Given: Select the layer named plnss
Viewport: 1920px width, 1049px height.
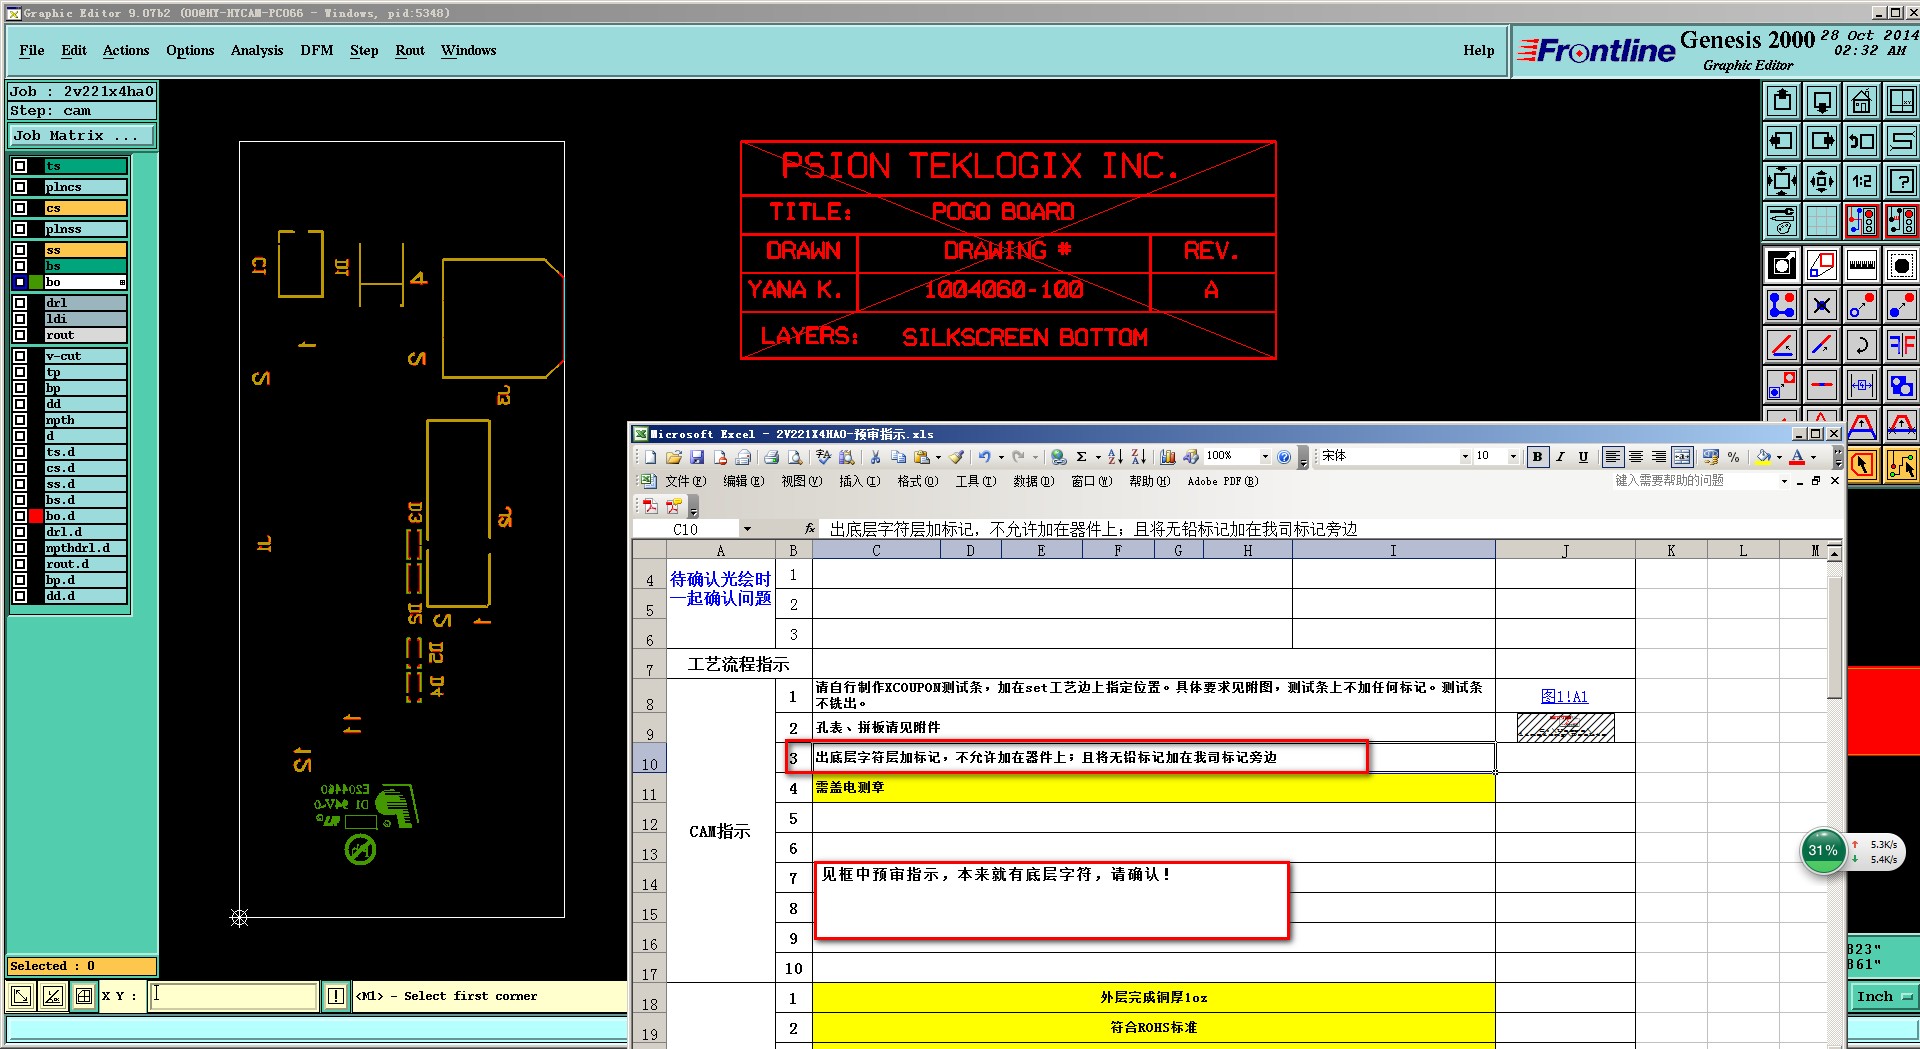Looking at the screenshot, I should (x=86, y=229).
